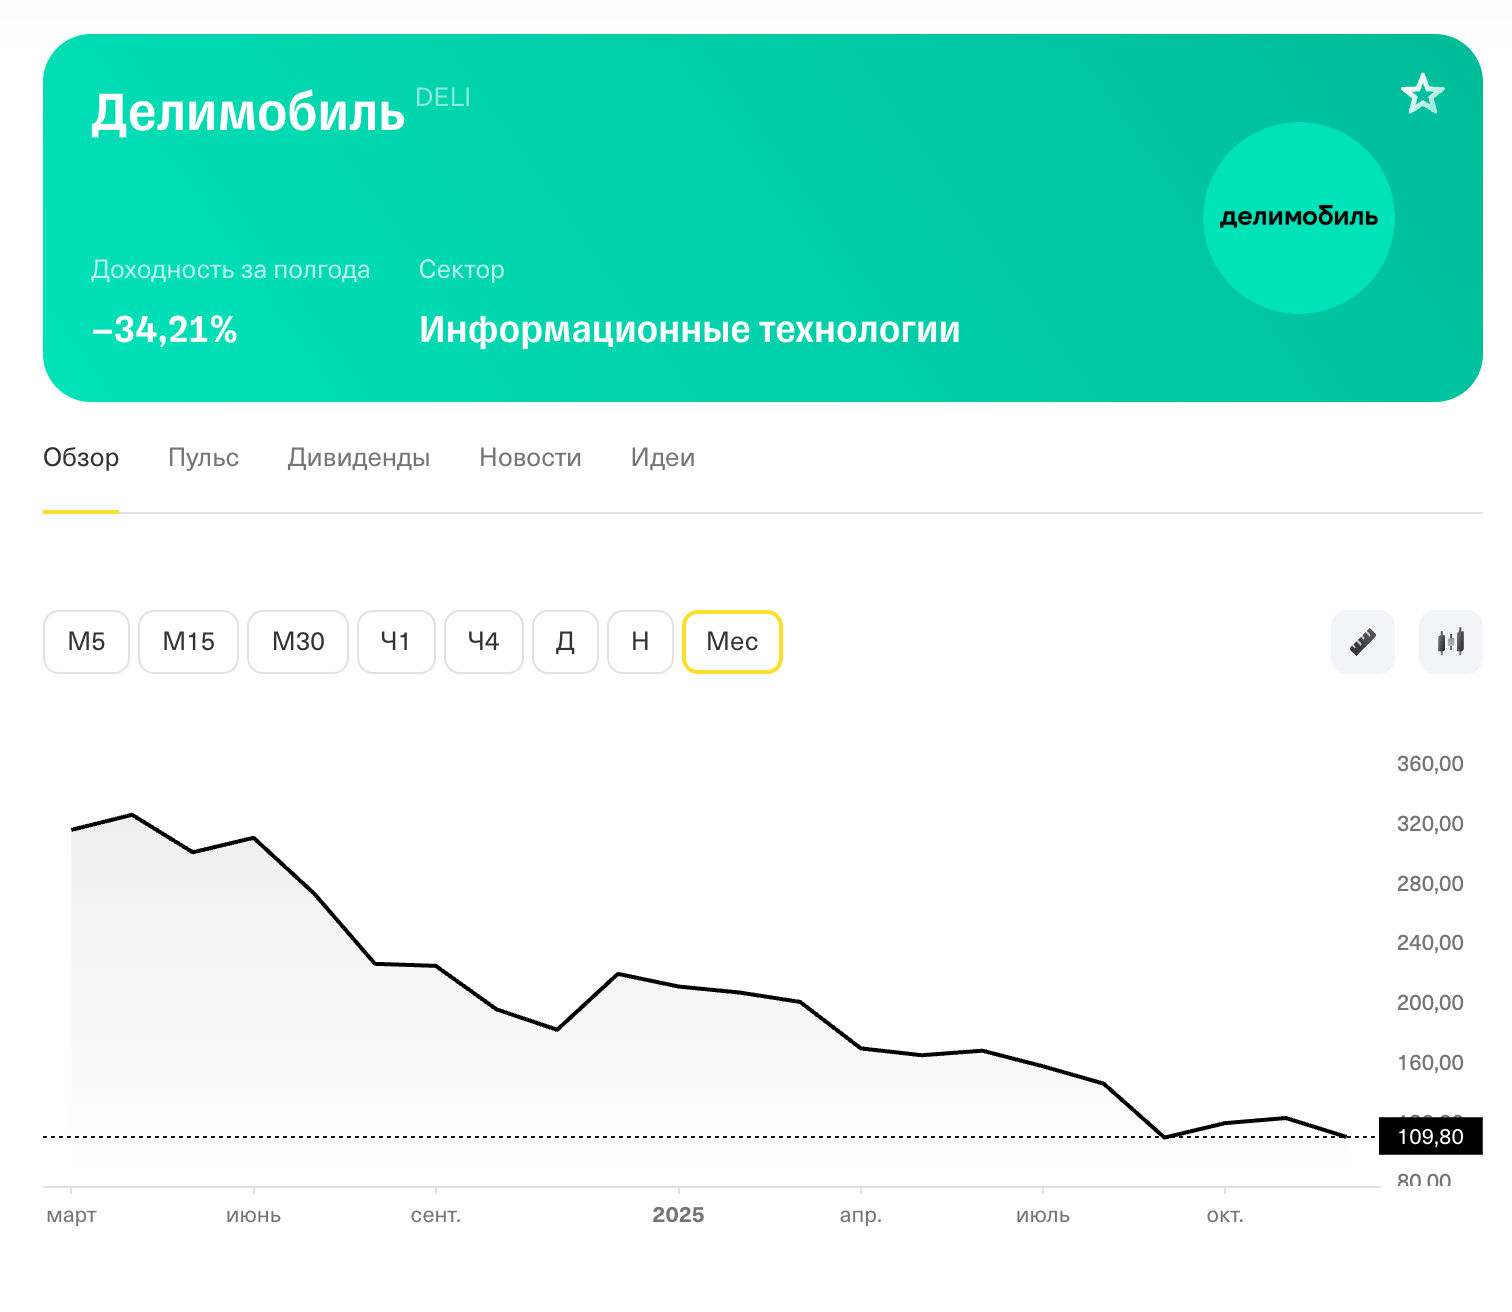Open the Новости tab

click(530, 458)
